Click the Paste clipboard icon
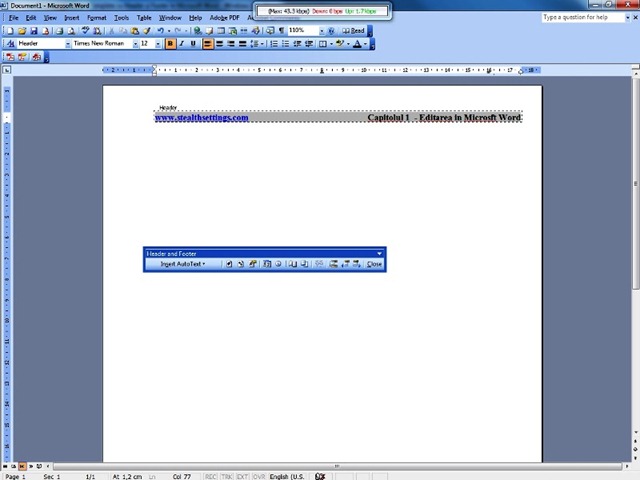 click(135, 31)
